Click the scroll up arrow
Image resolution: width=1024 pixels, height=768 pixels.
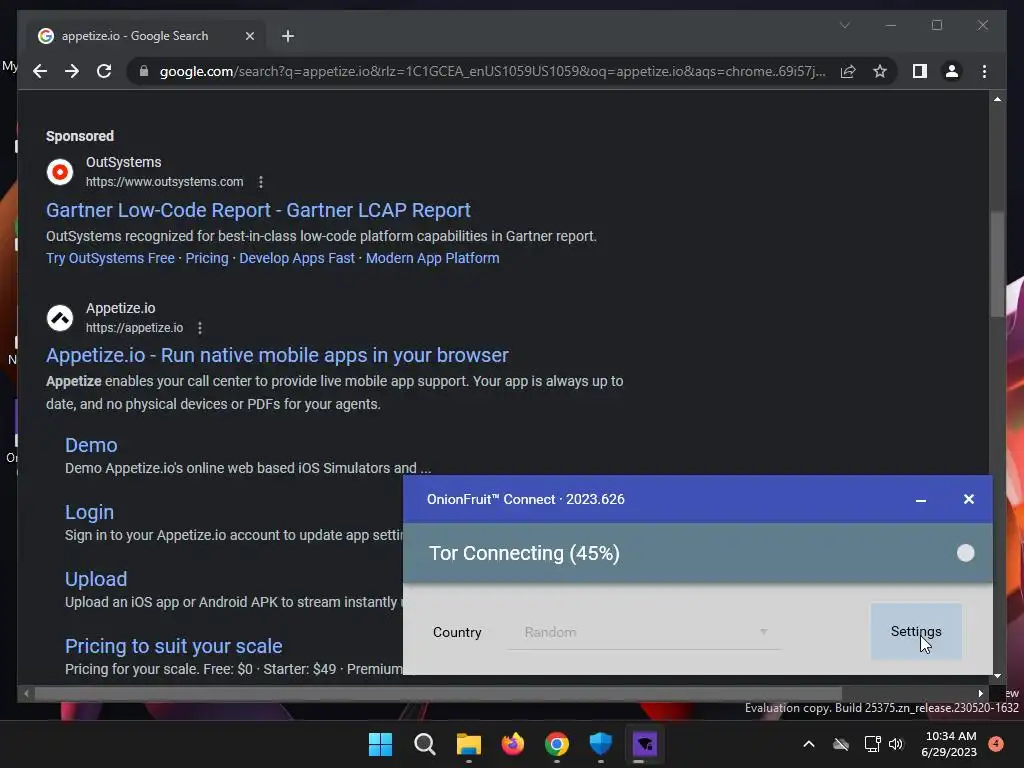[997, 99]
